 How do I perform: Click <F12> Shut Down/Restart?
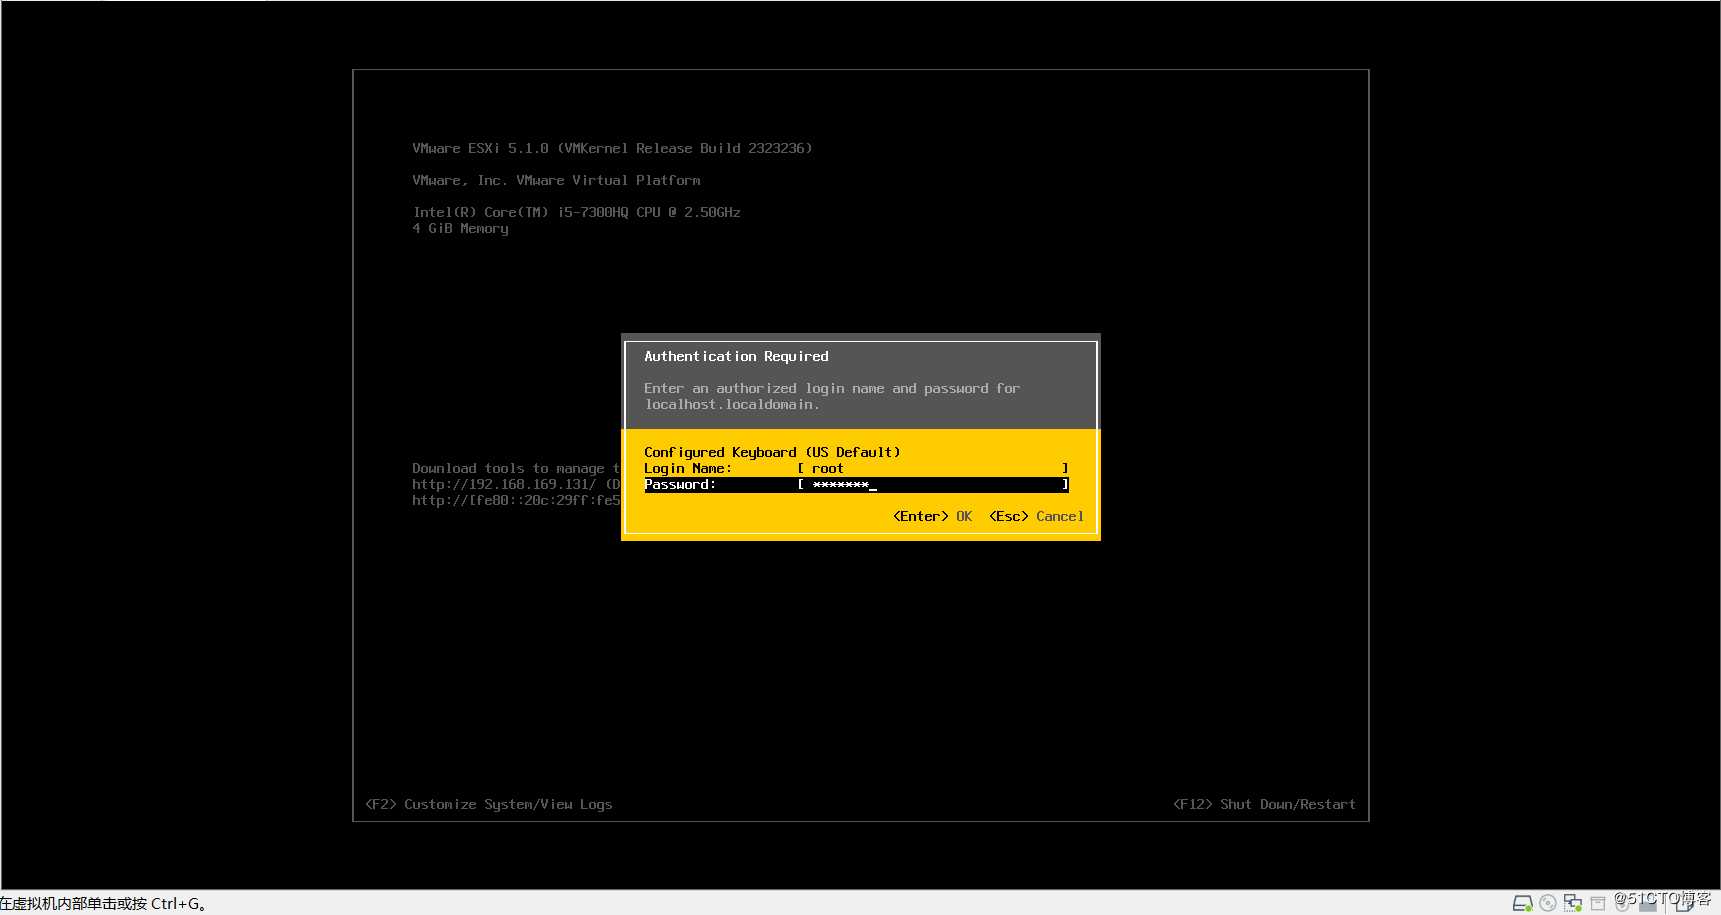[1264, 804]
